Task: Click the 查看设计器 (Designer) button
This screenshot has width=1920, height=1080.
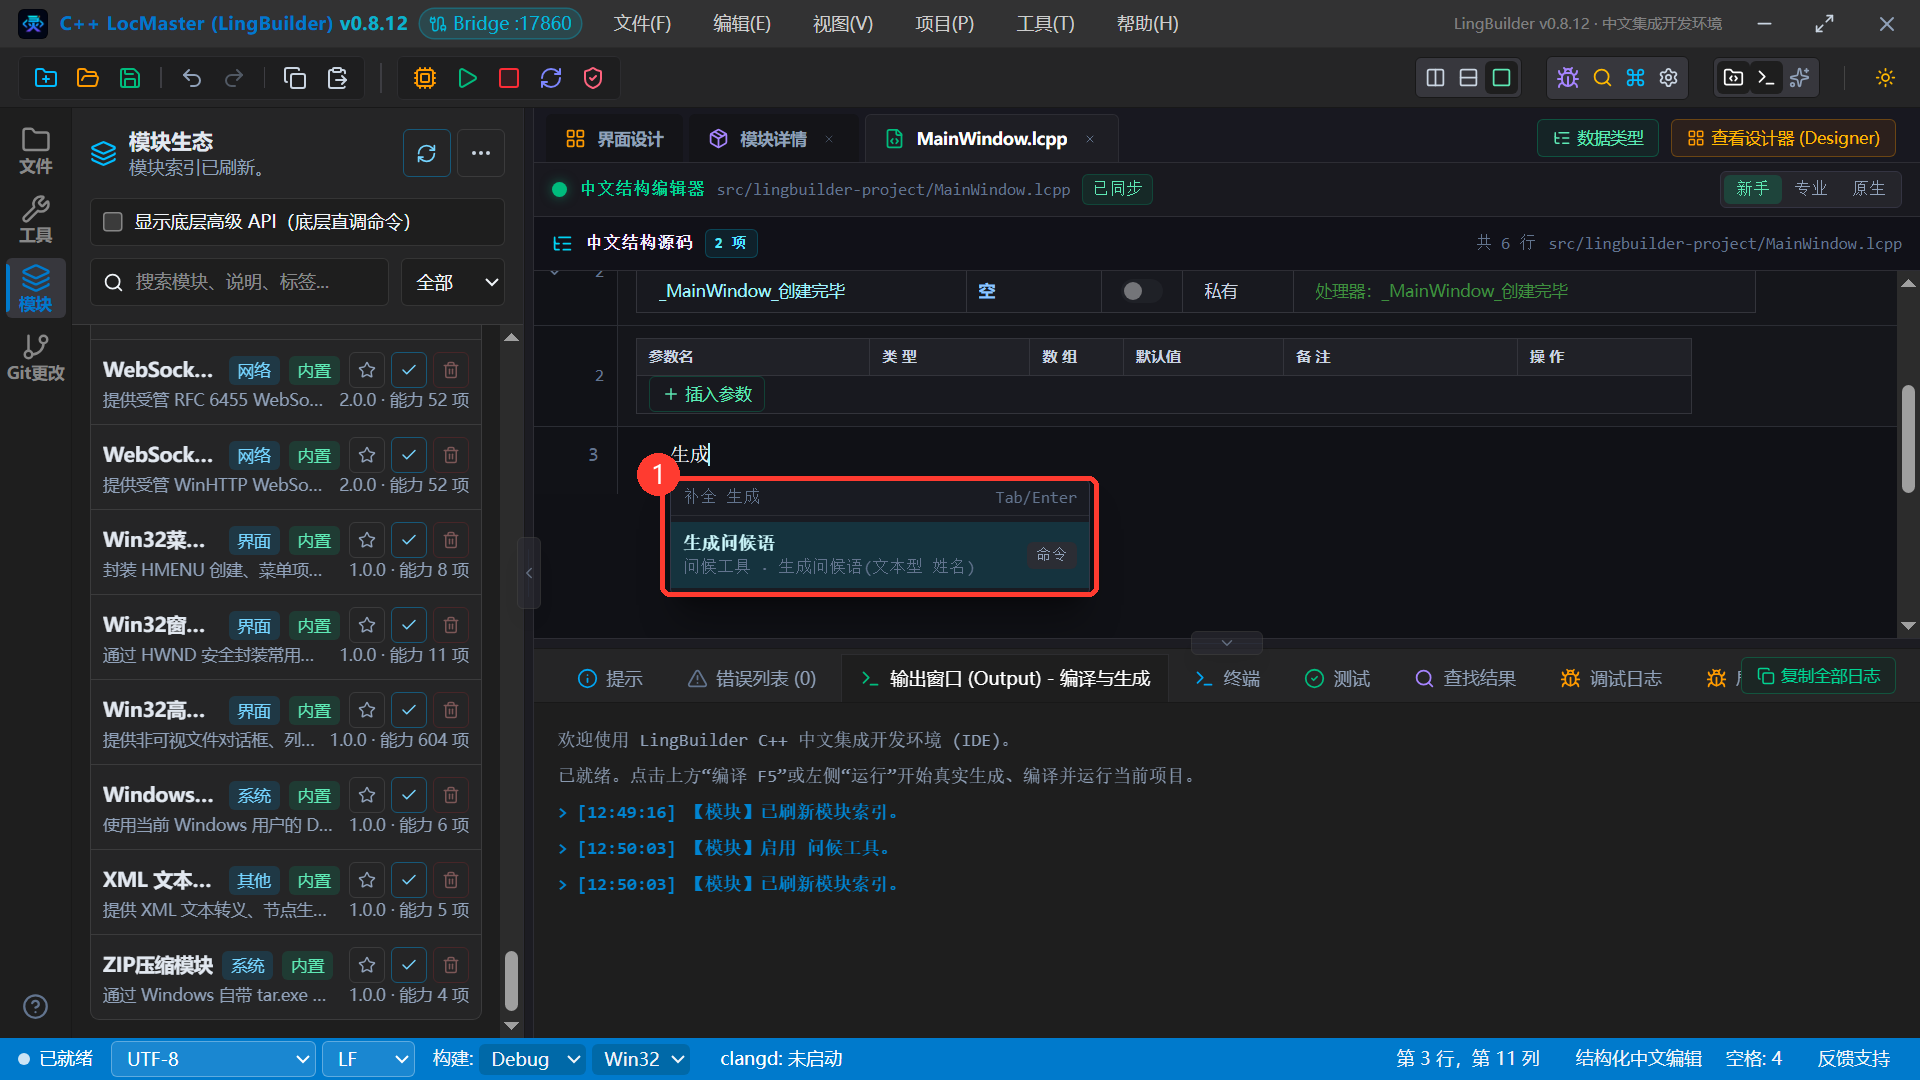Action: [x=1784, y=138]
